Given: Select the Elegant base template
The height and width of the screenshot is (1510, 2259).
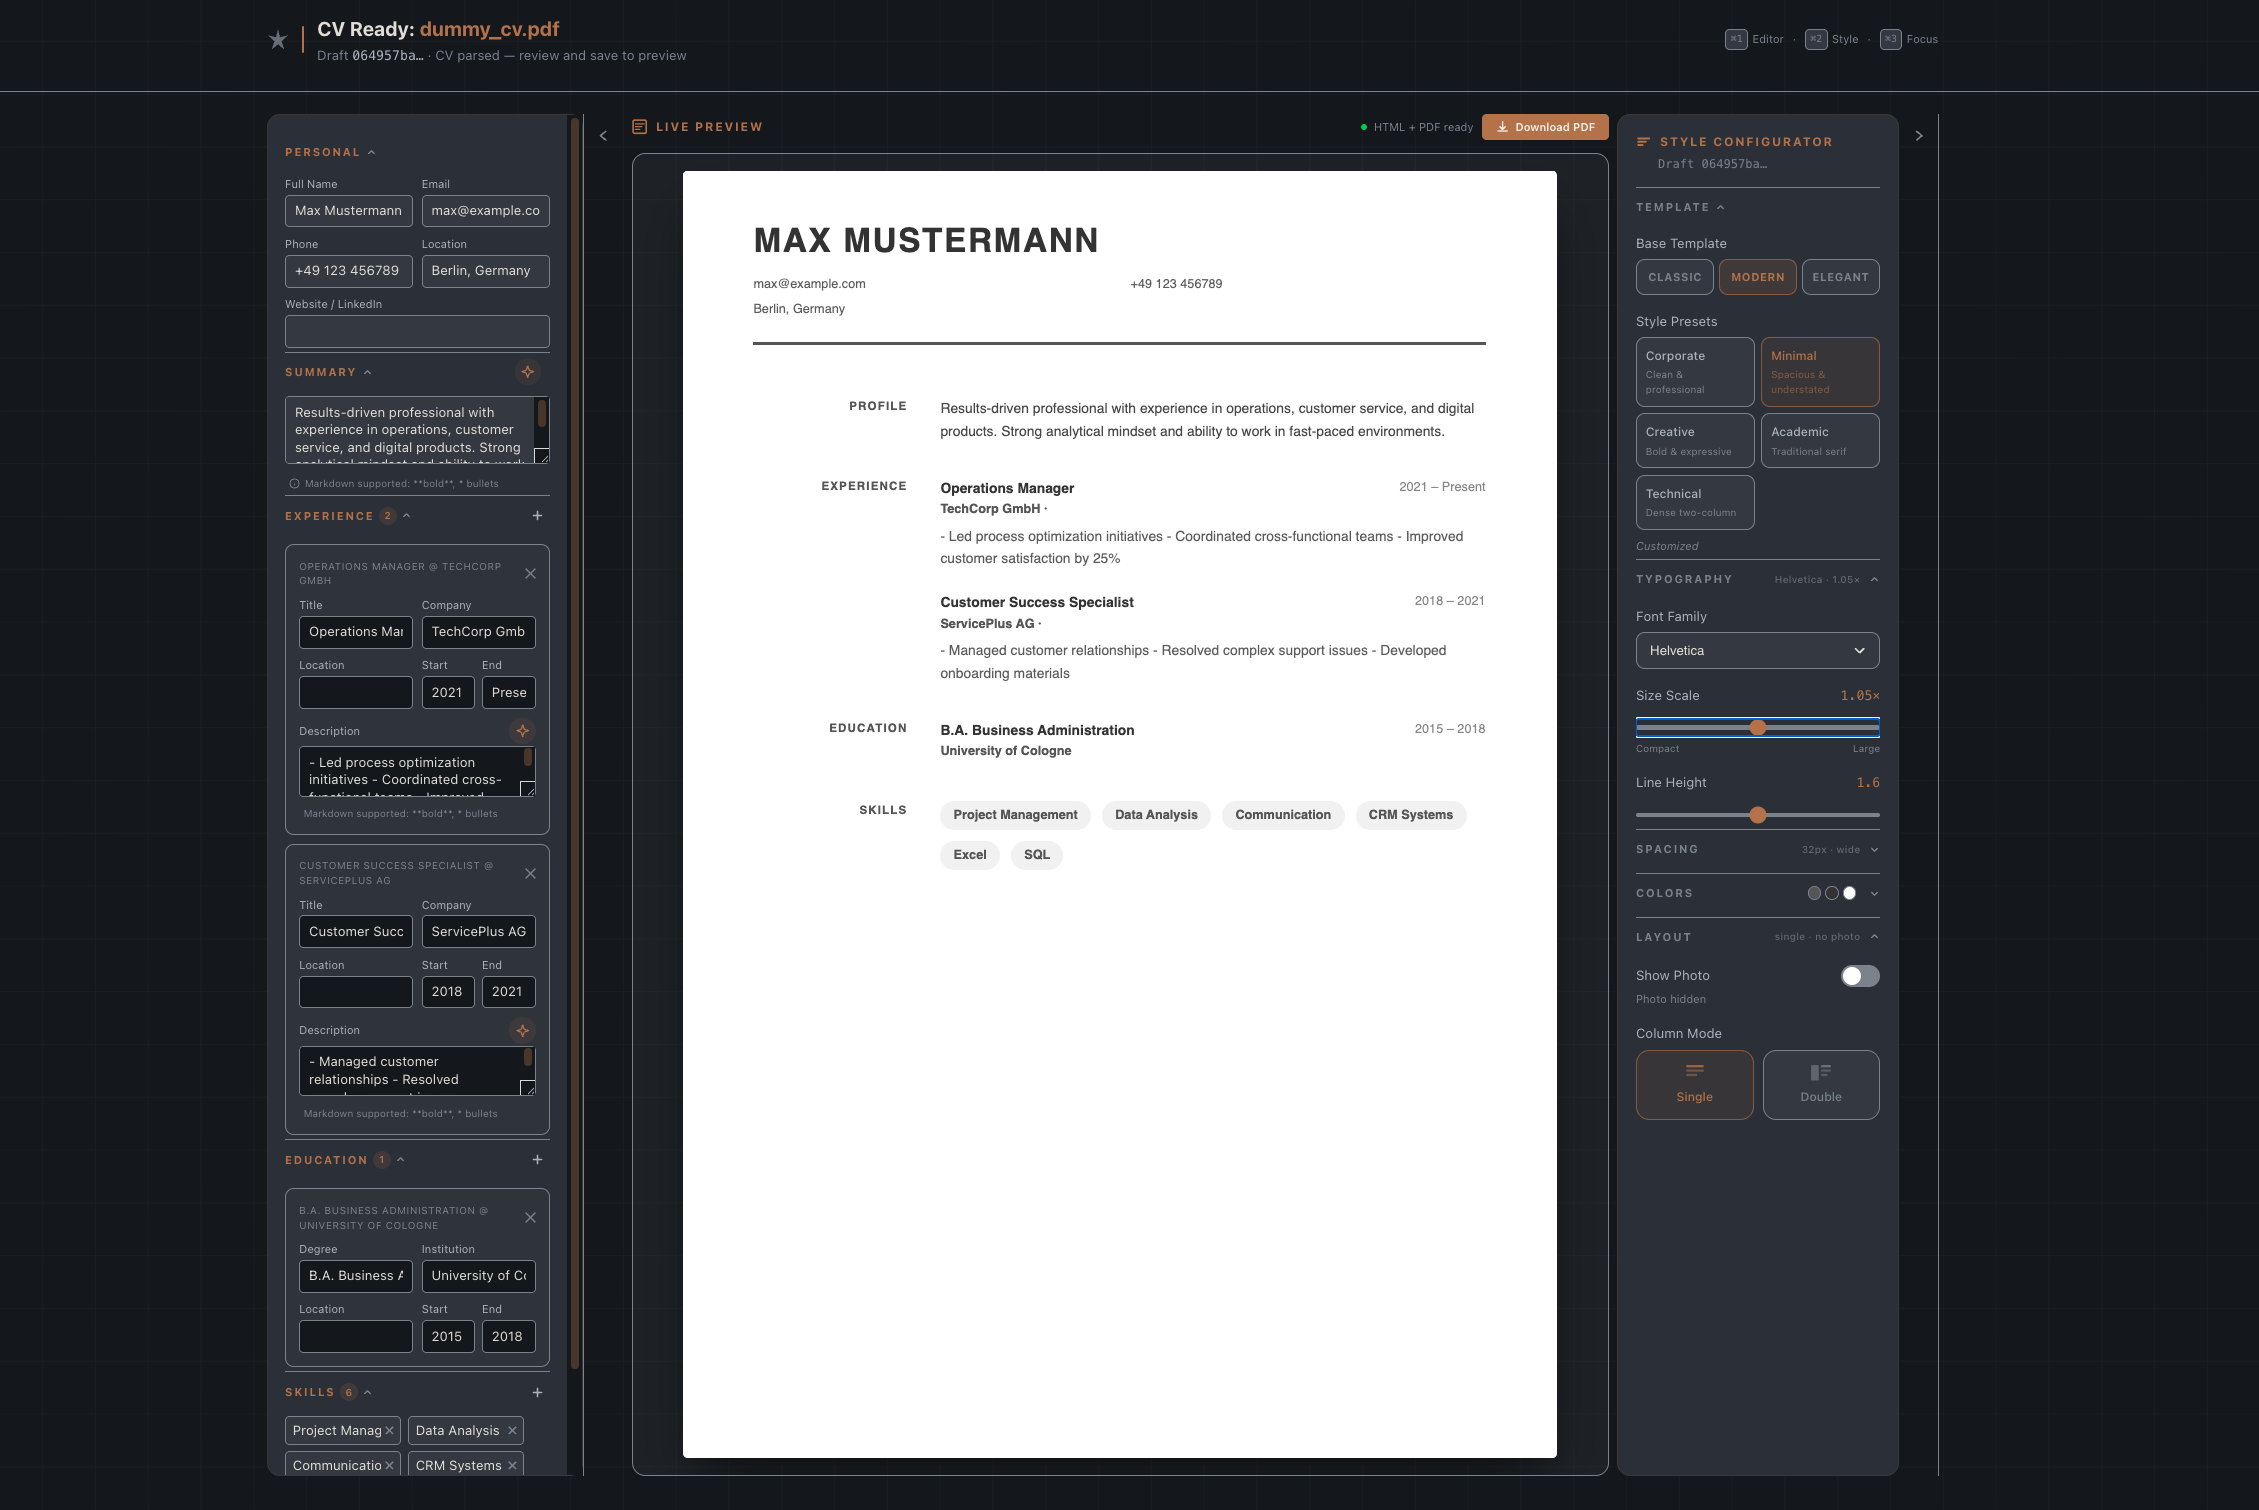Looking at the screenshot, I should [1840, 277].
